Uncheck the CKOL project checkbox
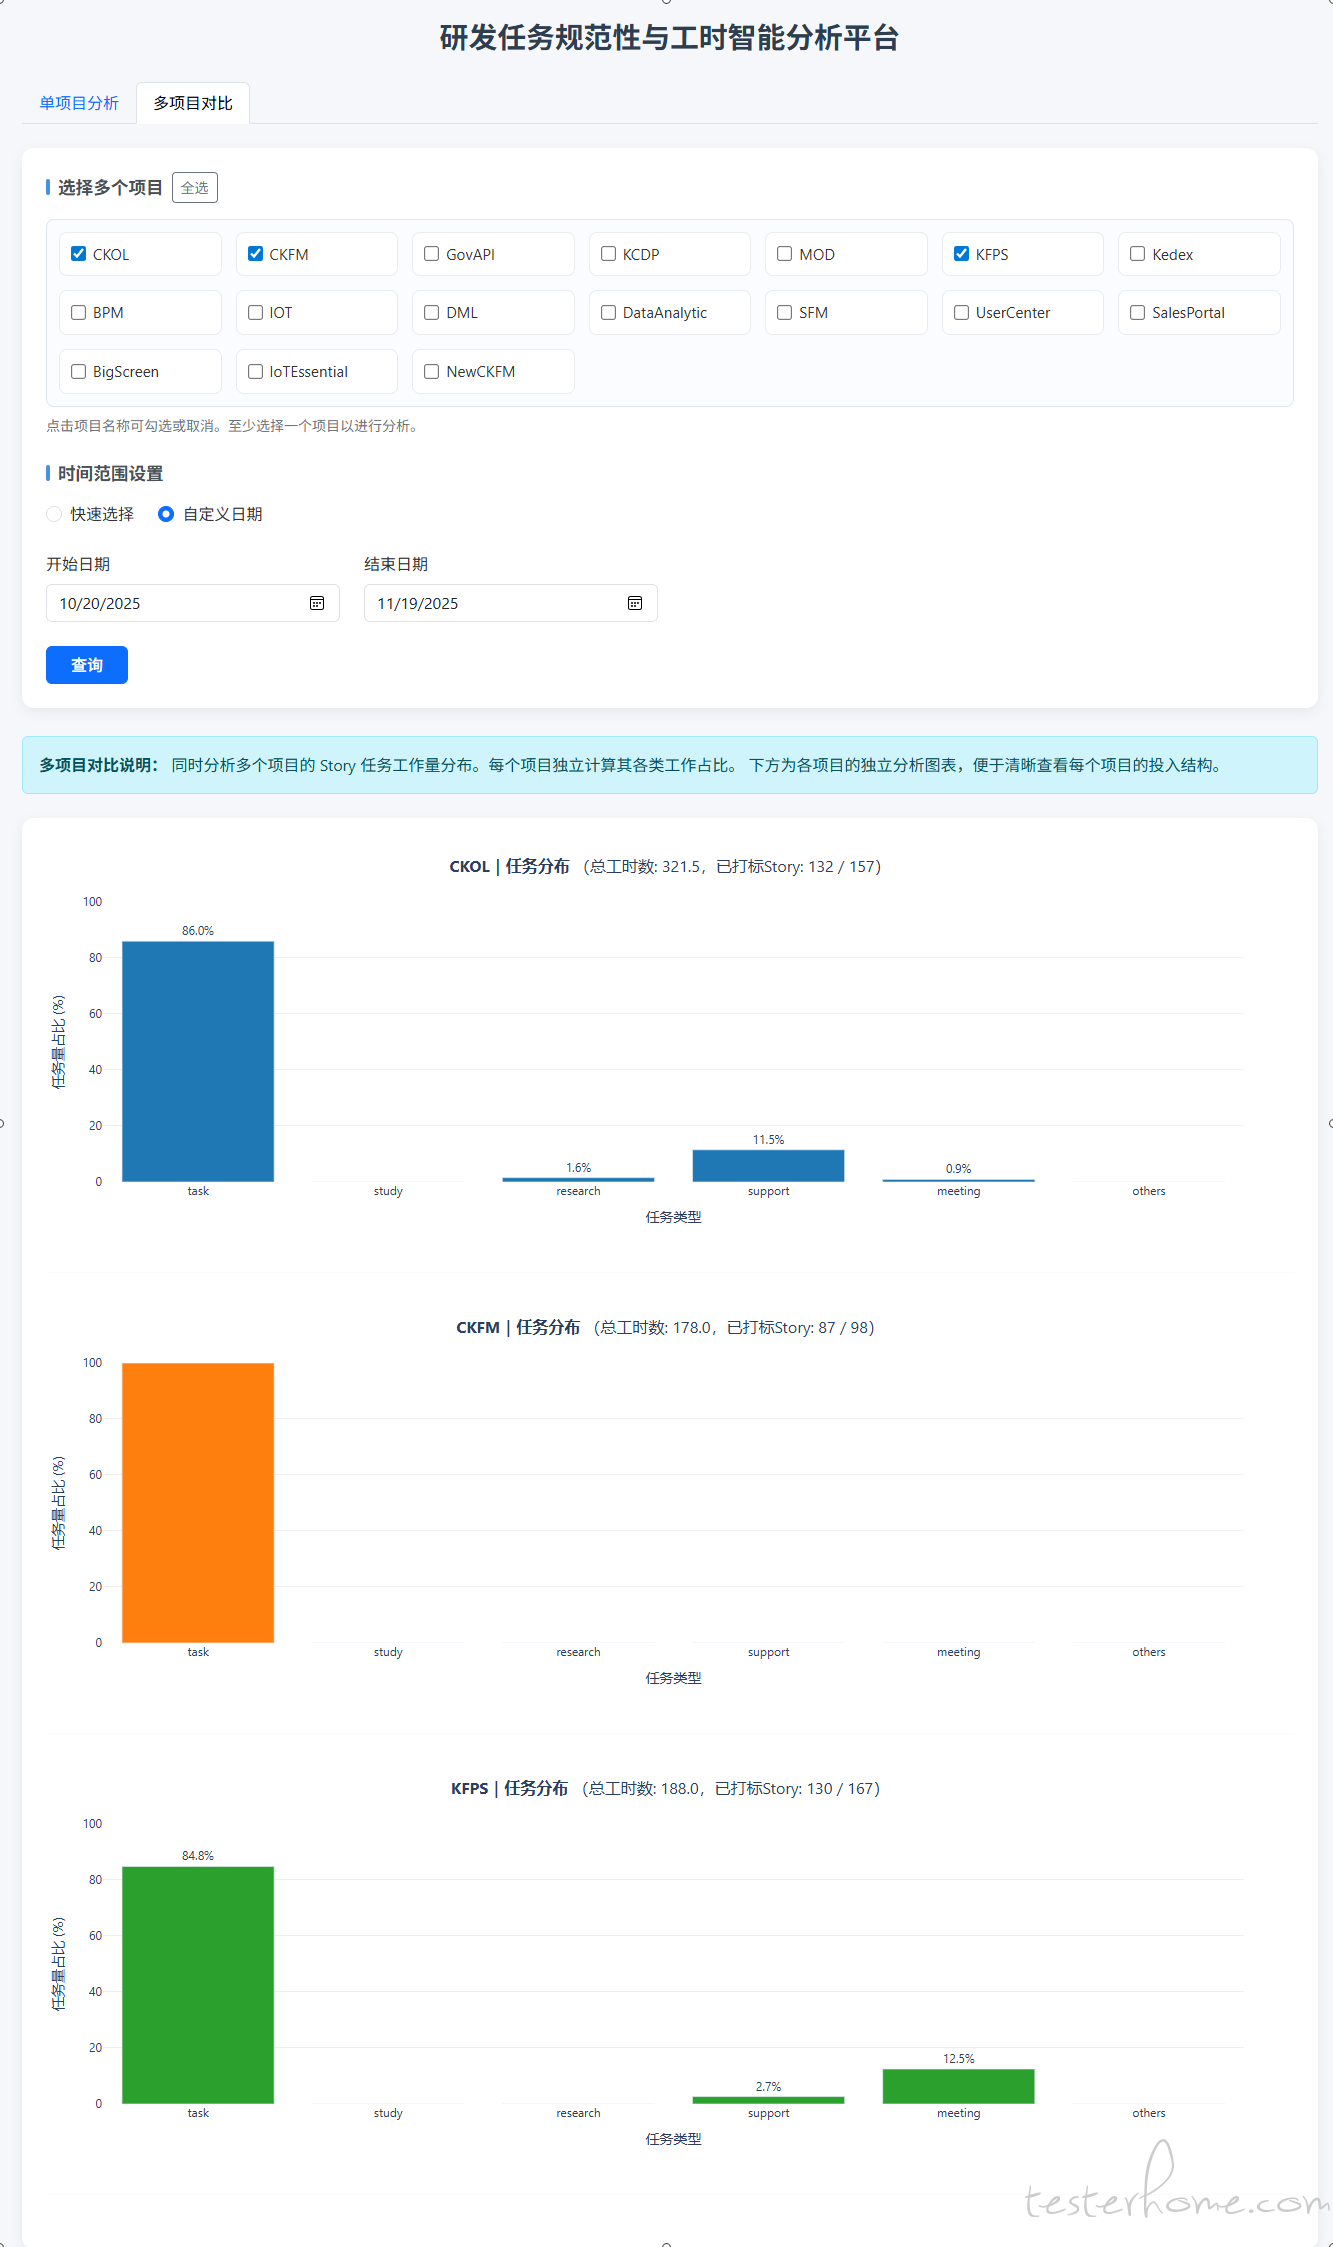This screenshot has width=1333, height=2247. click(79, 254)
